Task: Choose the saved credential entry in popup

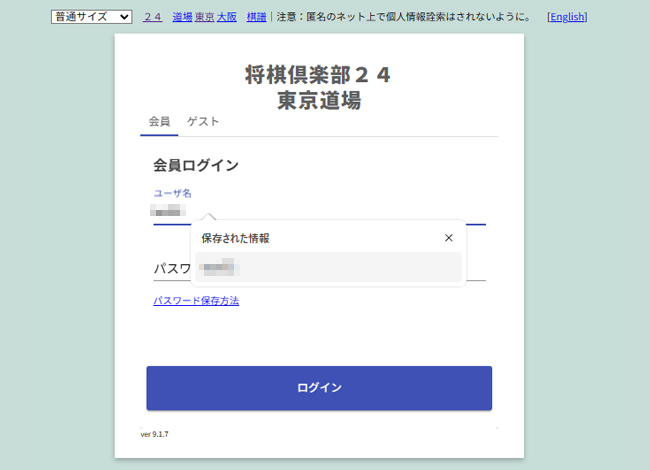Action: [328, 267]
